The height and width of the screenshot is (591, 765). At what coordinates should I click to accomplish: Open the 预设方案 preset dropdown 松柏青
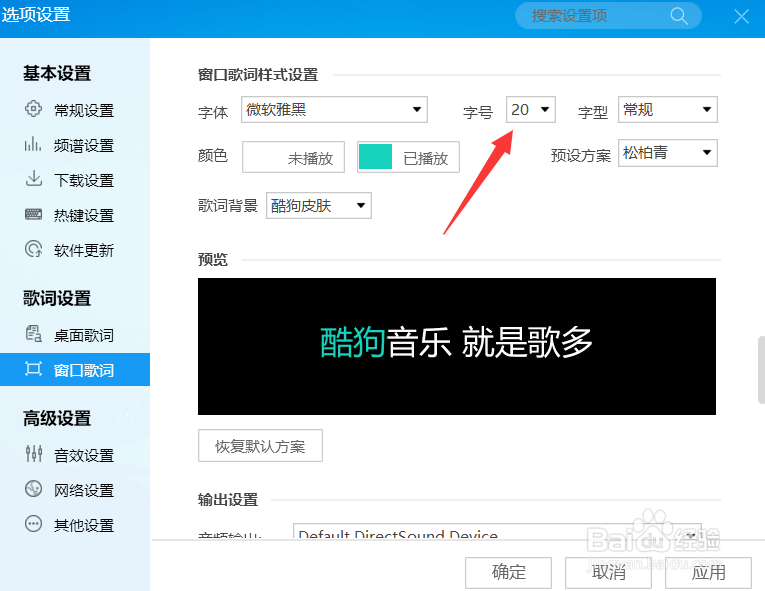point(667,153)
